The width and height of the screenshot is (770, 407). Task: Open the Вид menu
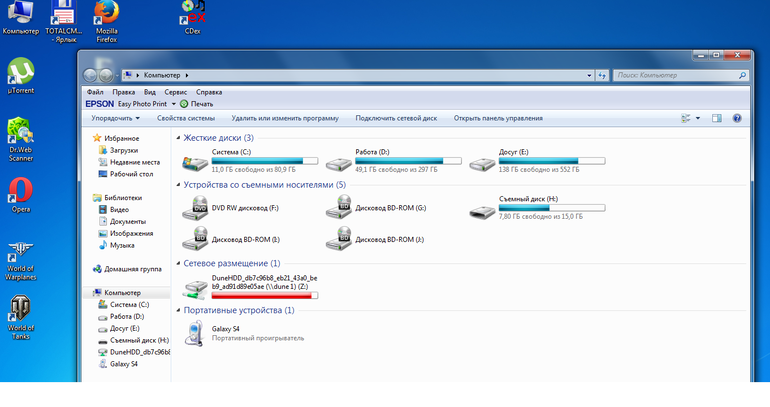click(150, 92)
